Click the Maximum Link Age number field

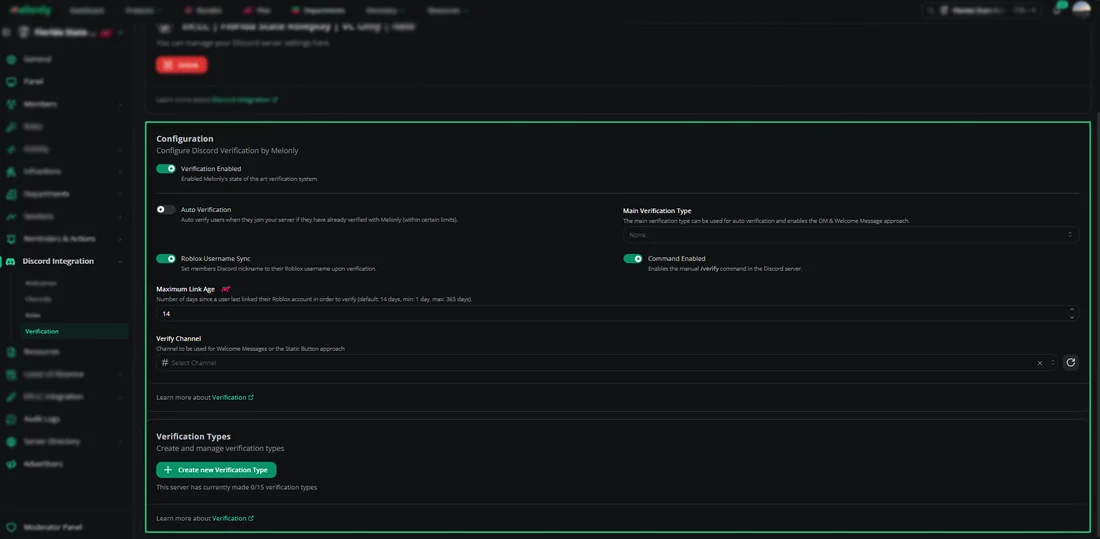[617, 314]
